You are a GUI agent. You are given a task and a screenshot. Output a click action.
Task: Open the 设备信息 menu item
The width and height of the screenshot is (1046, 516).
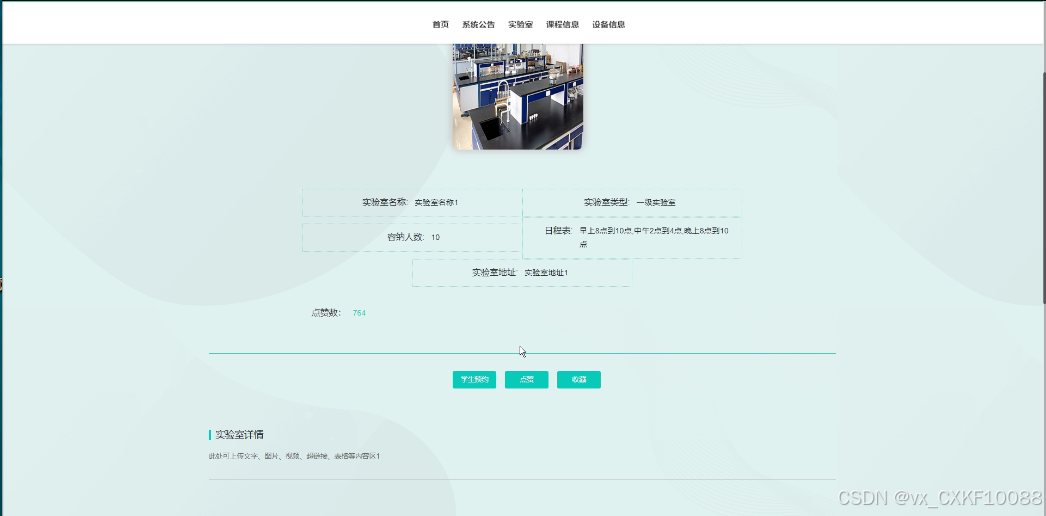point(608,25)
